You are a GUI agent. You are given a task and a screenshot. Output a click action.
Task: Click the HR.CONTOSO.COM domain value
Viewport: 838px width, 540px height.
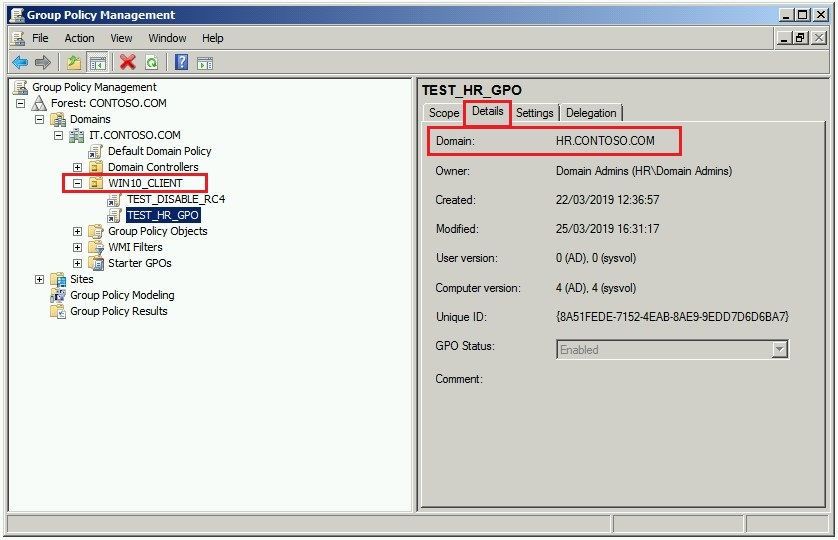tap(605, 141)
